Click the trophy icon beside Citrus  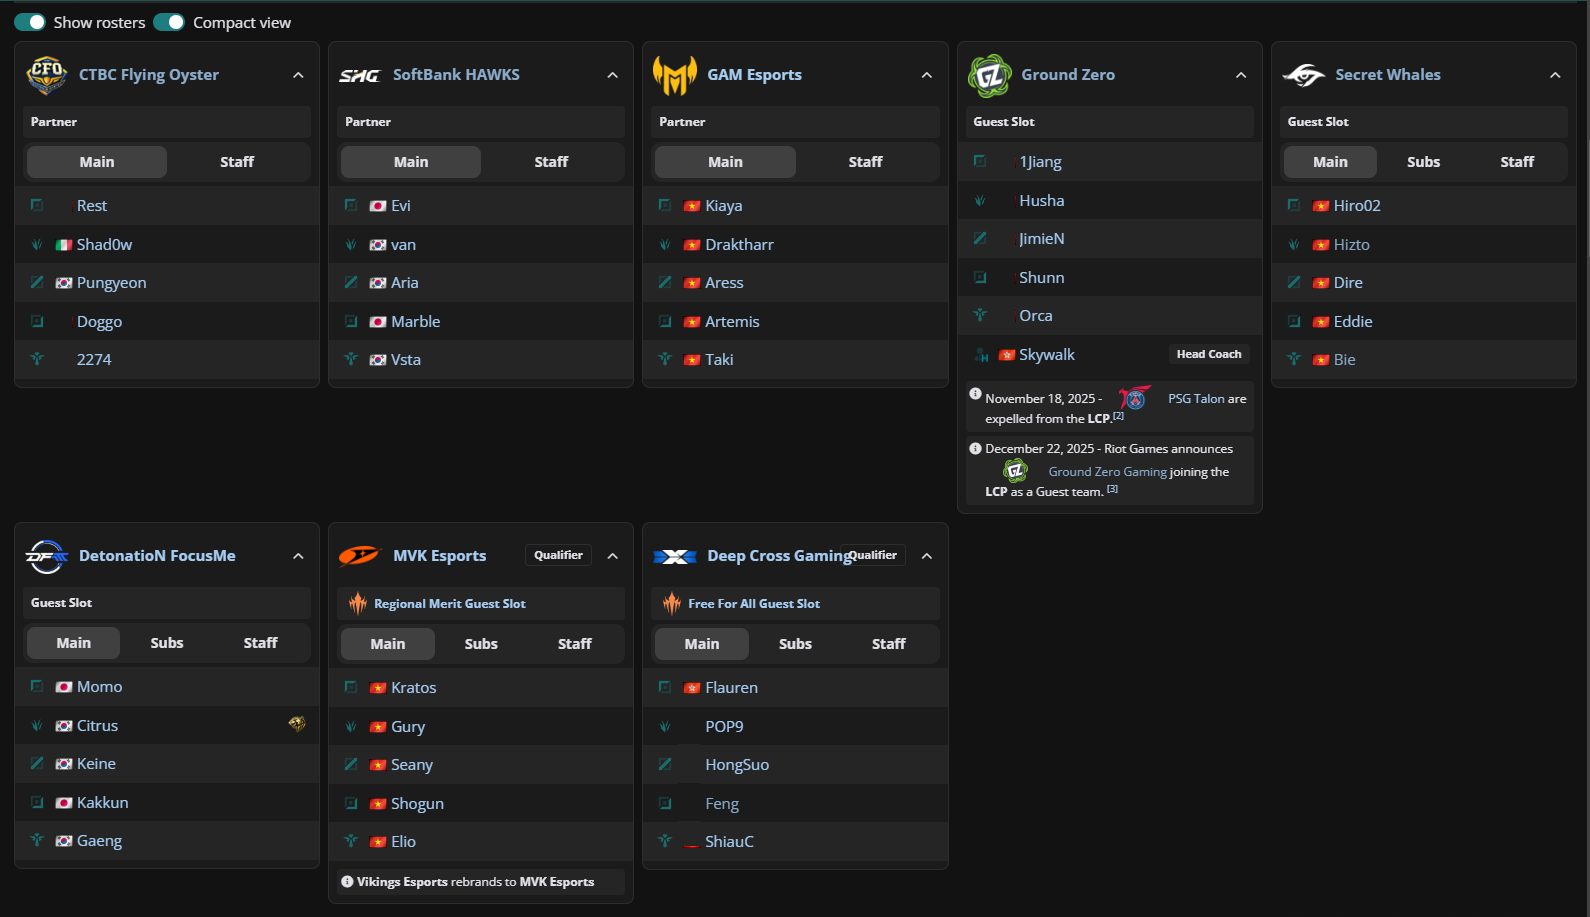click(x=297, y=724)
